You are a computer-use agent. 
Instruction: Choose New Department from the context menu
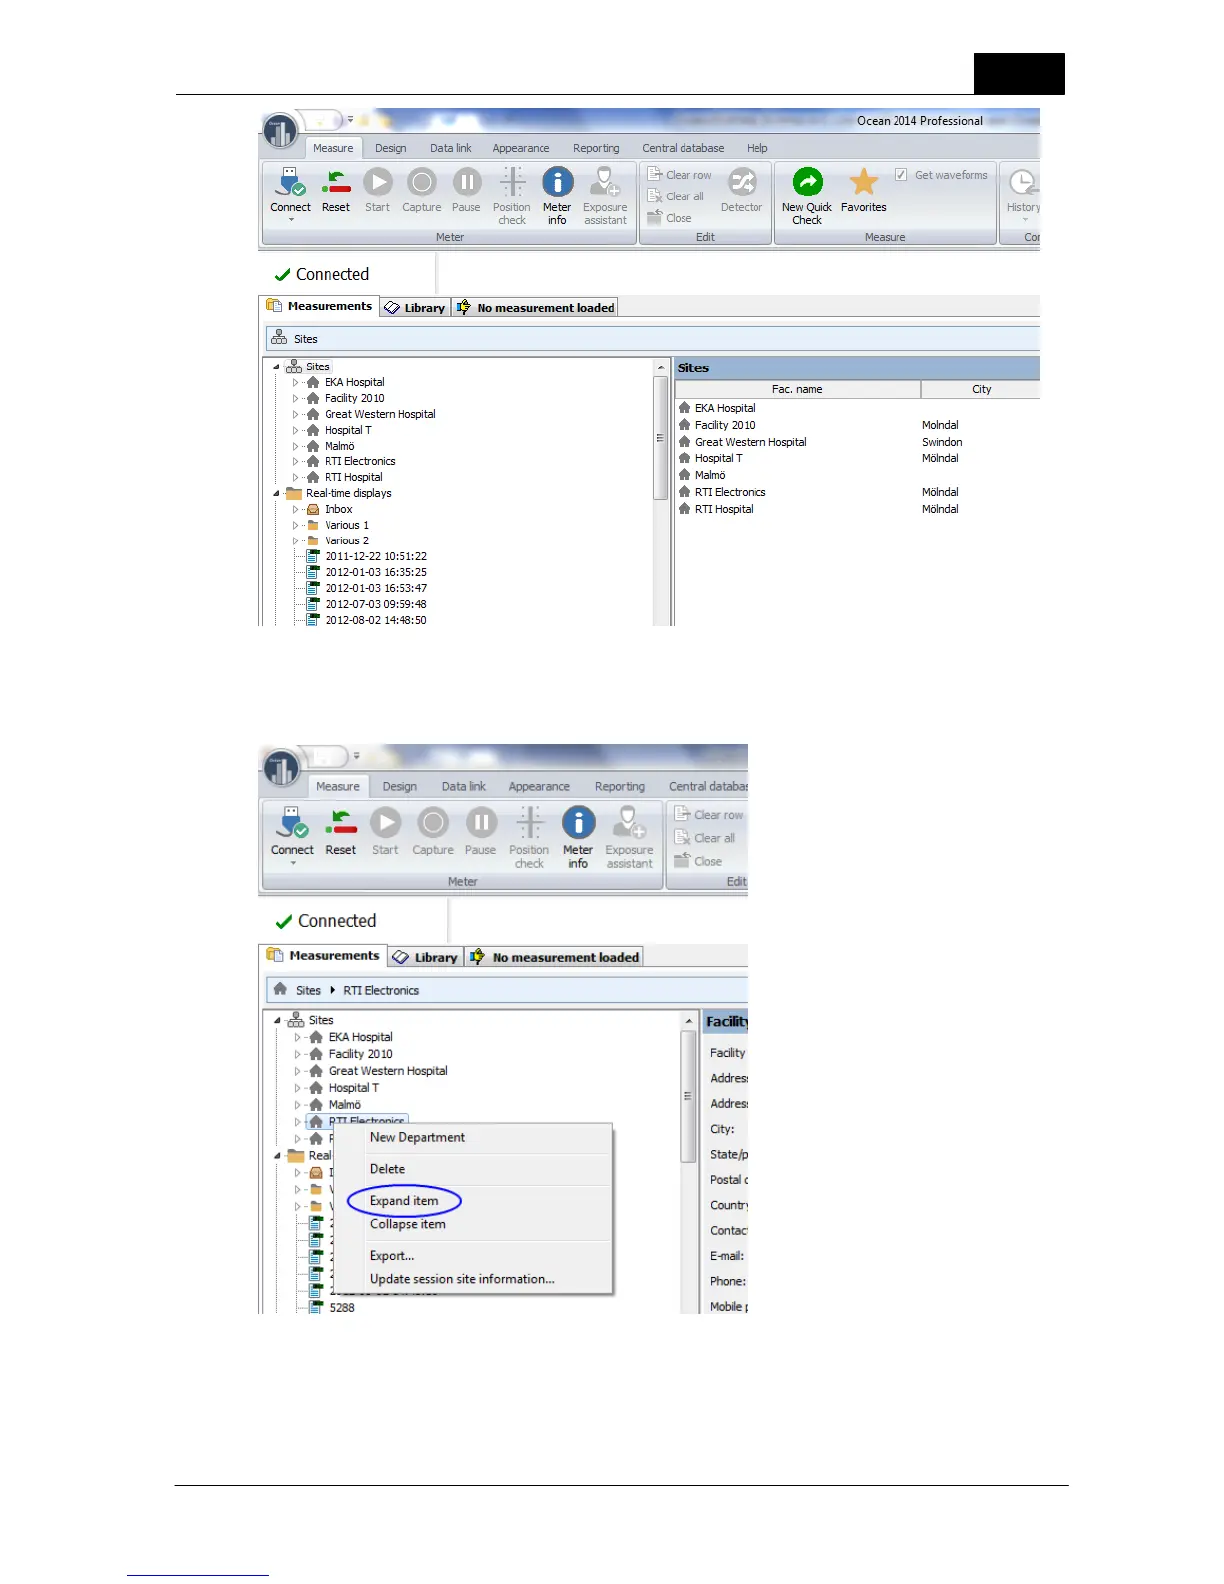417,1138
